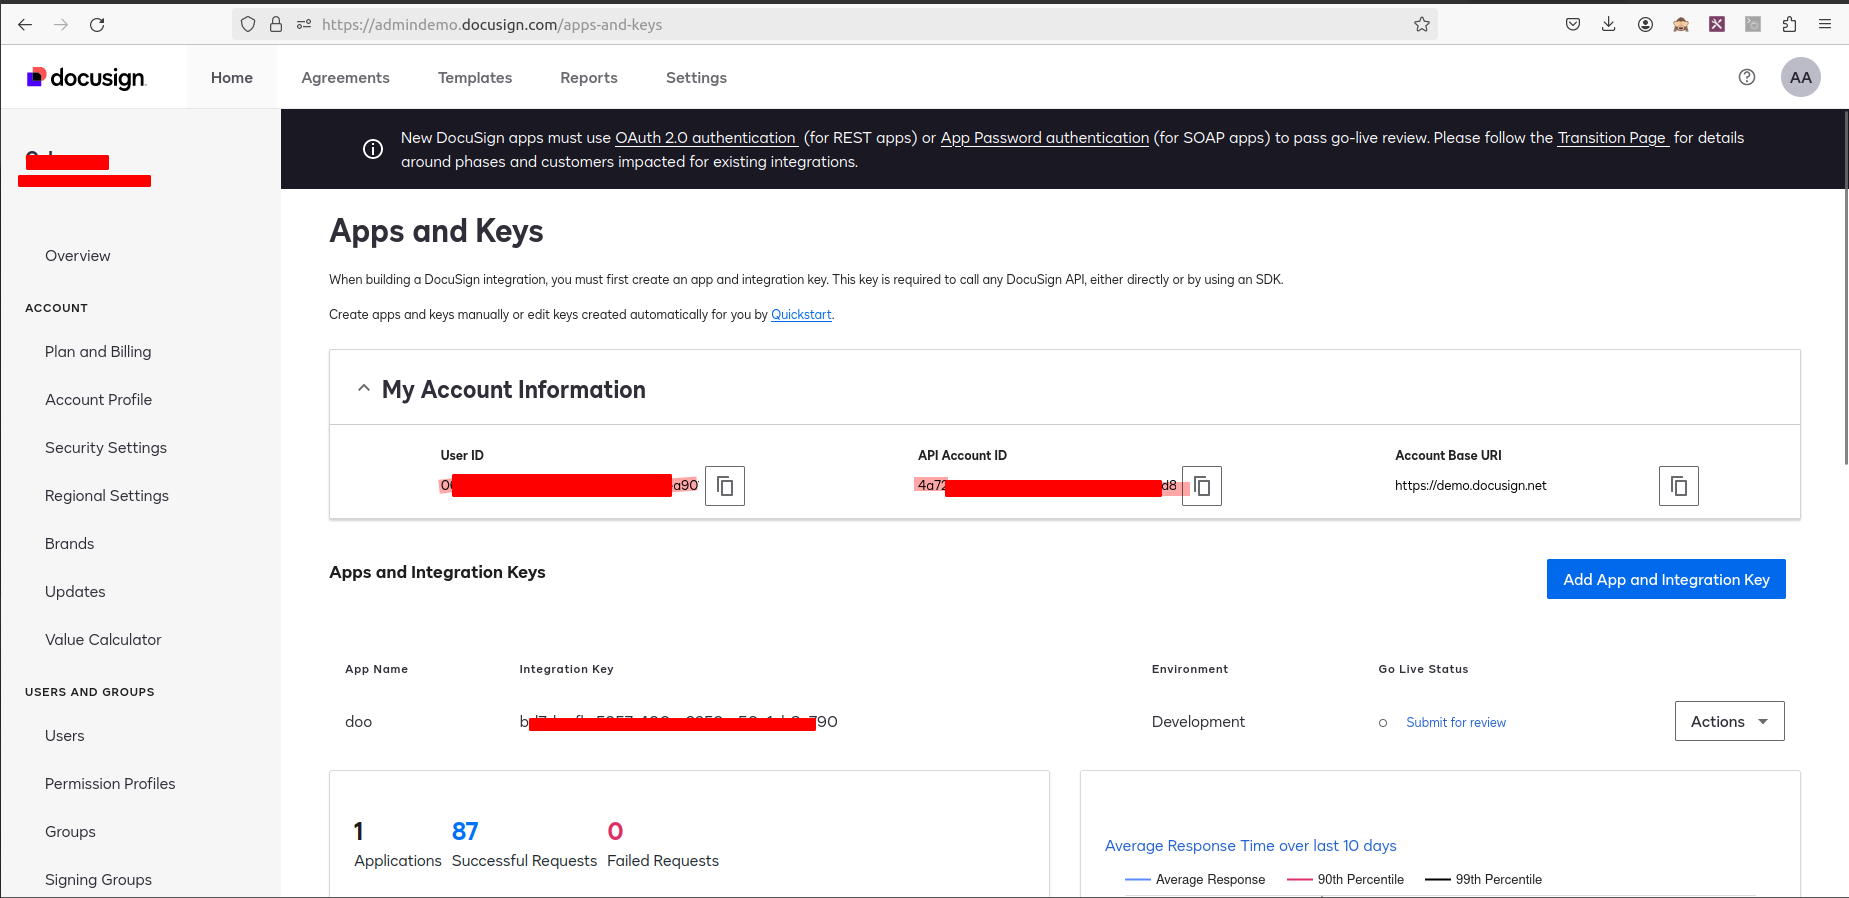
Task: Click the DocuSign logo
Action: pyautogui.click(x=86, y=77)
